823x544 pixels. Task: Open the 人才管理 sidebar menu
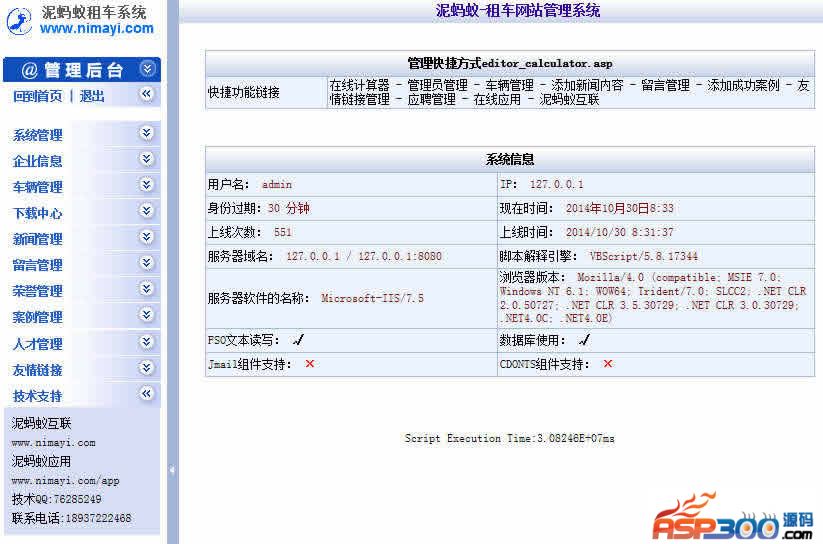[37, 344]
